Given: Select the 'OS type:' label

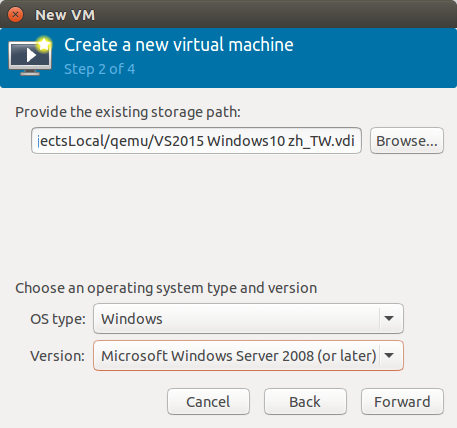Looking at the screenshot, I should pos(58,319).
